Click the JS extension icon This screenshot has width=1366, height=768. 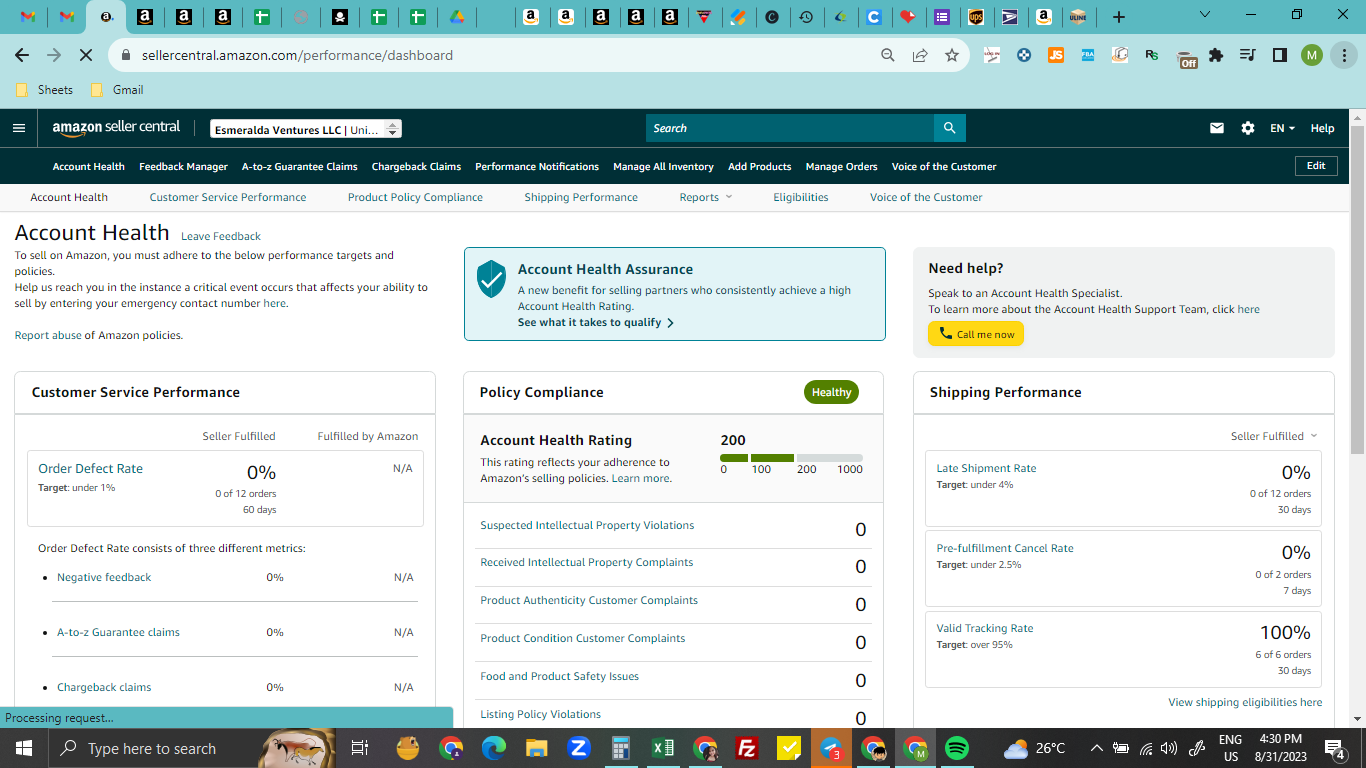pos(1056,55)
